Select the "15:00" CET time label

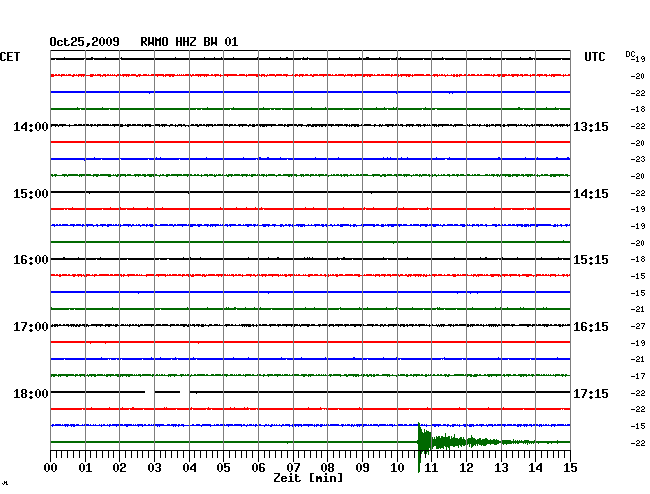pos(31,194)
